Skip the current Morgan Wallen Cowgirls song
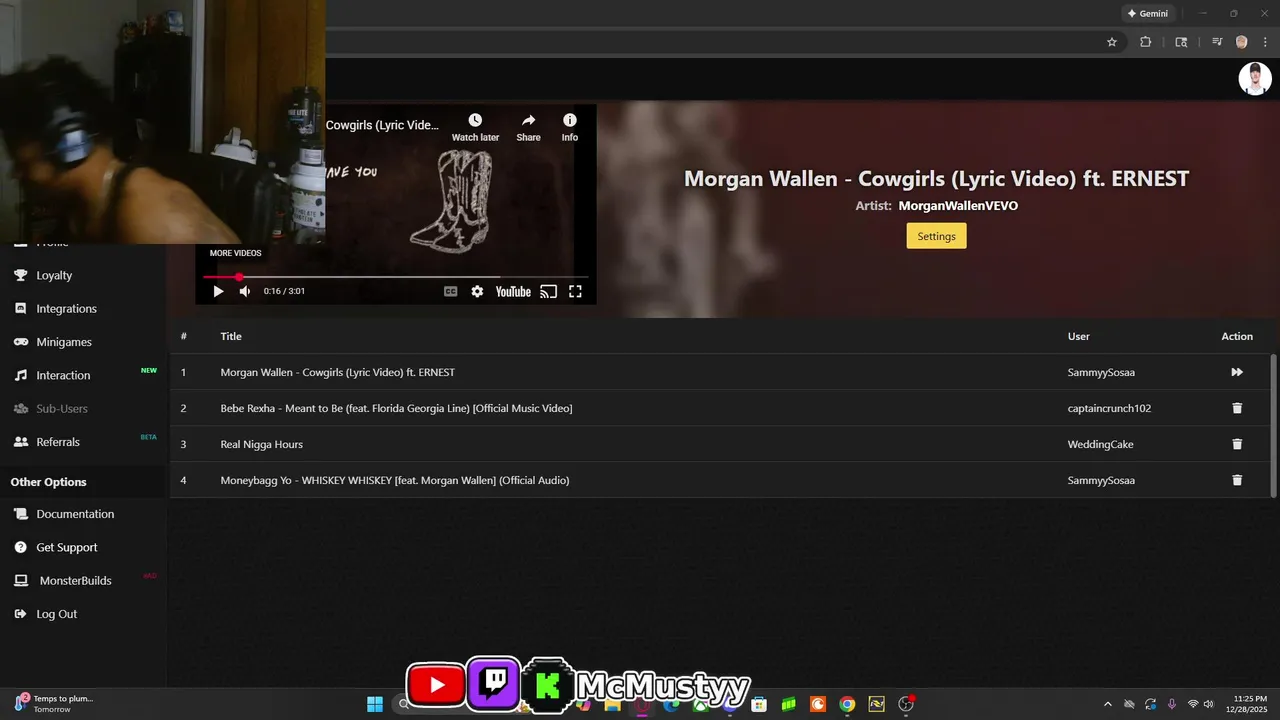 1237,372
